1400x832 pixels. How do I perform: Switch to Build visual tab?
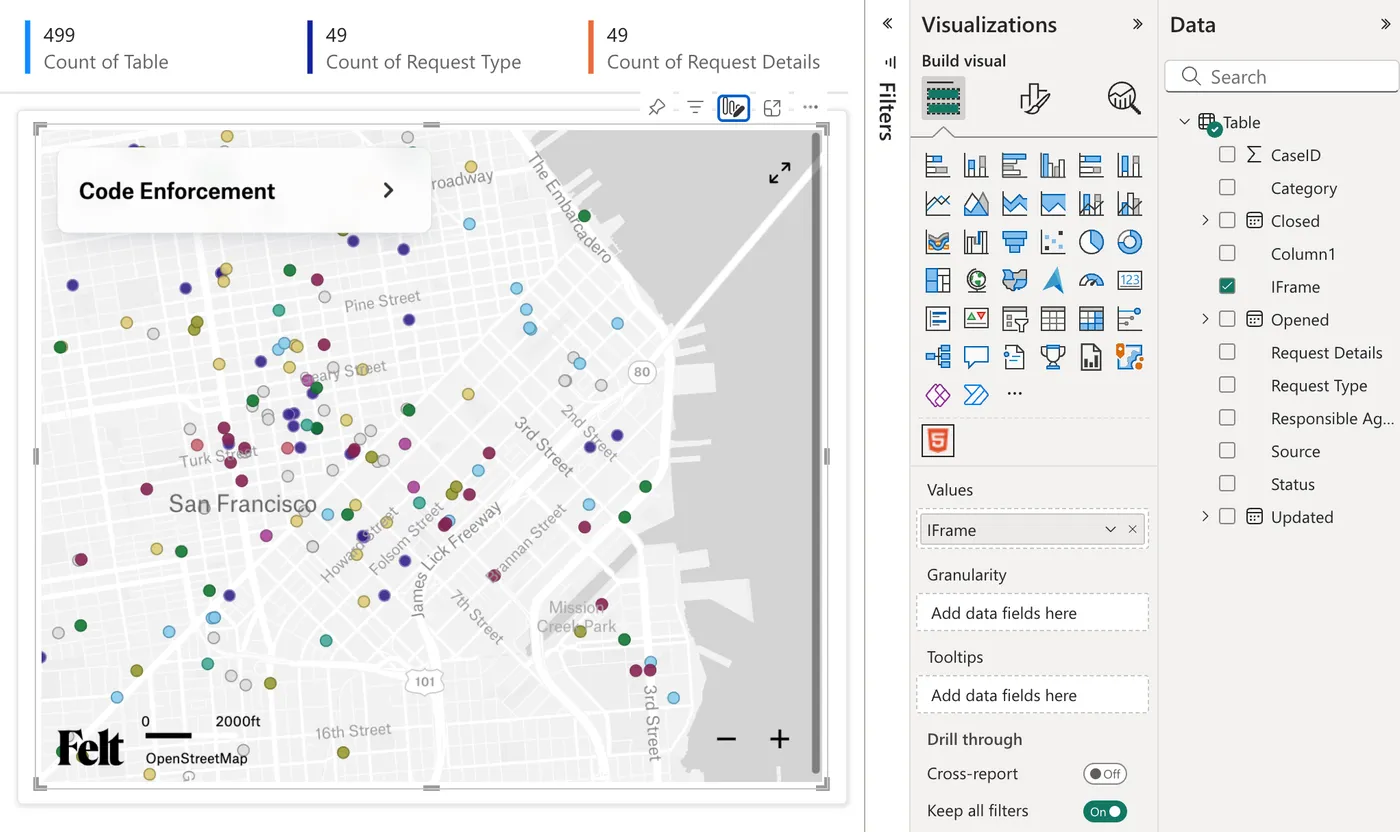tap(943, 98)
